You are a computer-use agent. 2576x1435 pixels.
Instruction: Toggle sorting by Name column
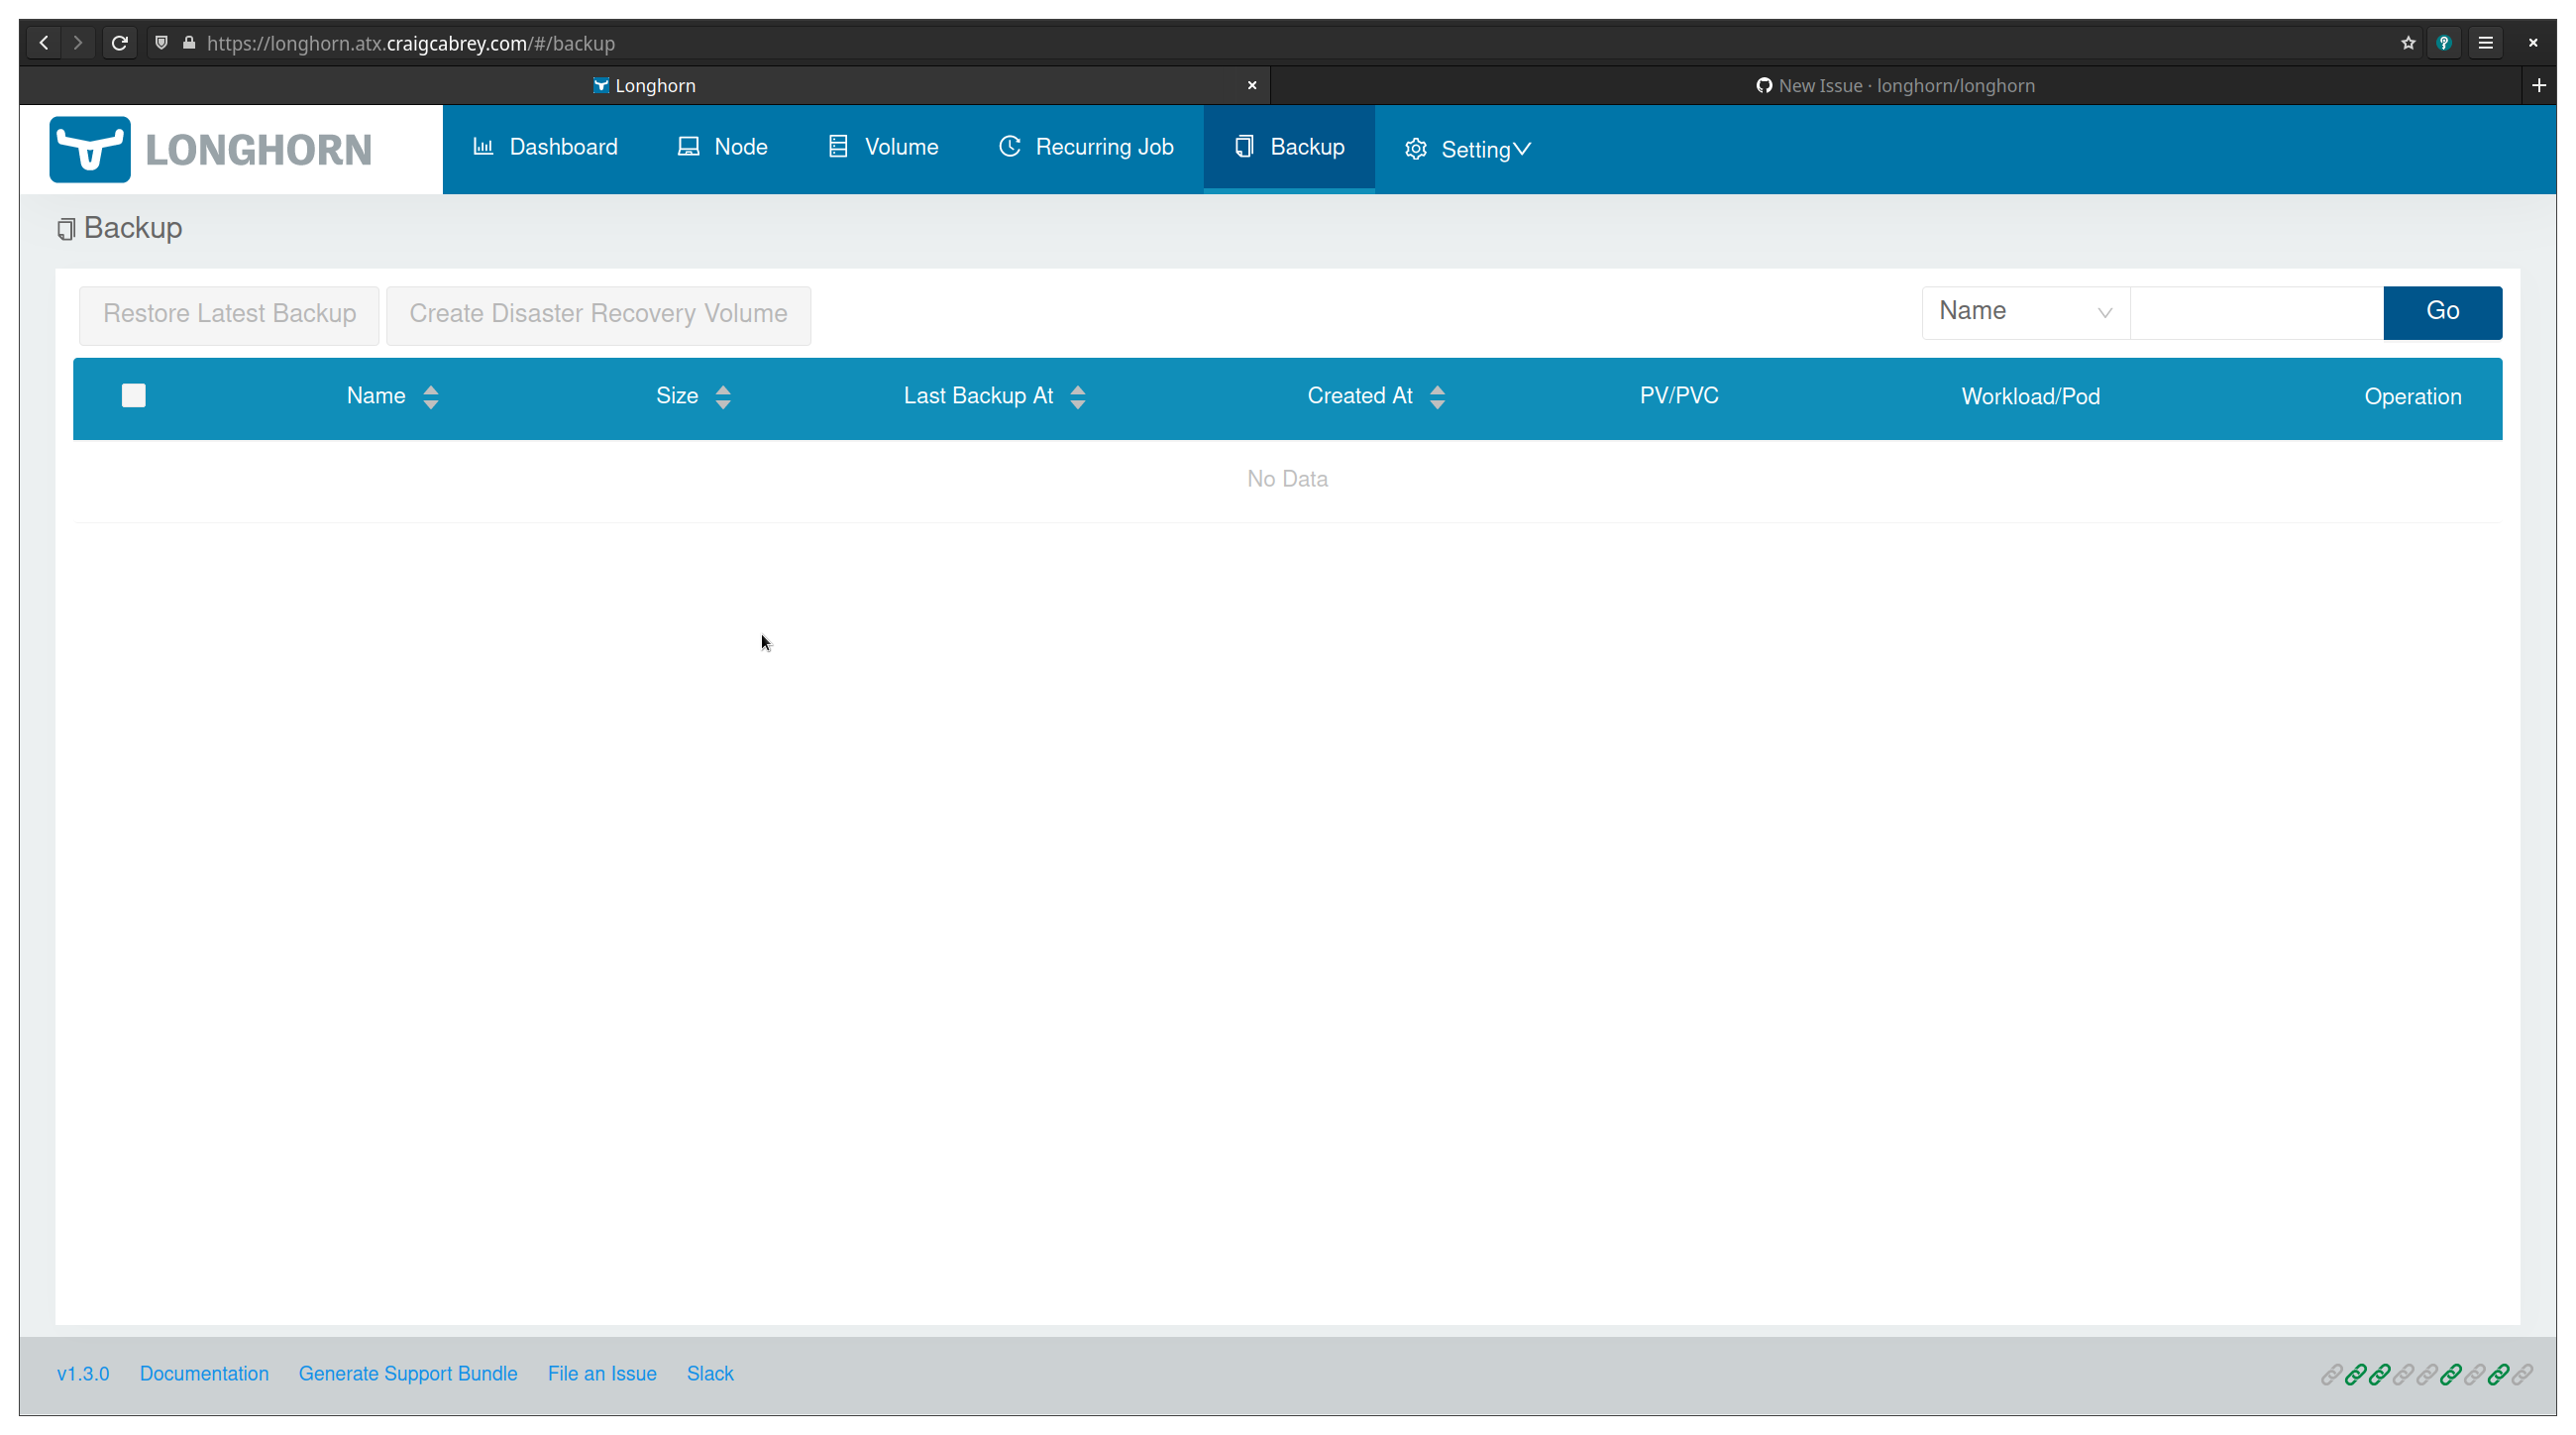tap(431, 396)
